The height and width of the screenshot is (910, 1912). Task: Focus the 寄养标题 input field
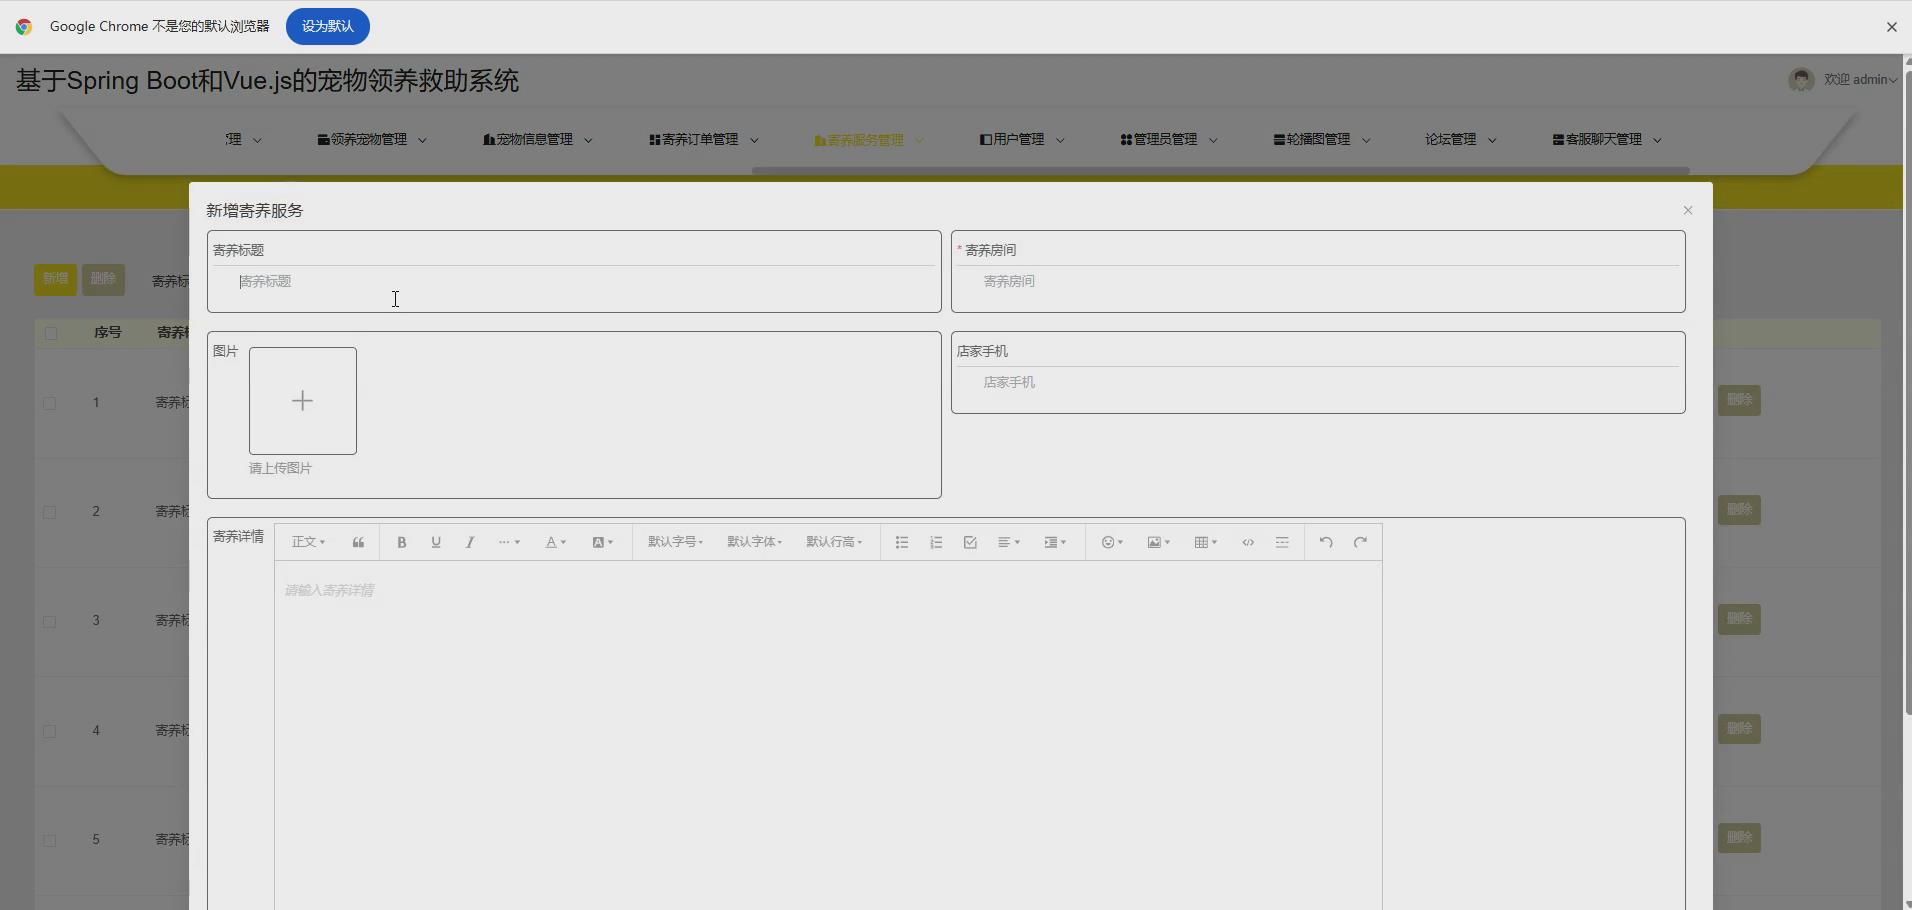574,282
